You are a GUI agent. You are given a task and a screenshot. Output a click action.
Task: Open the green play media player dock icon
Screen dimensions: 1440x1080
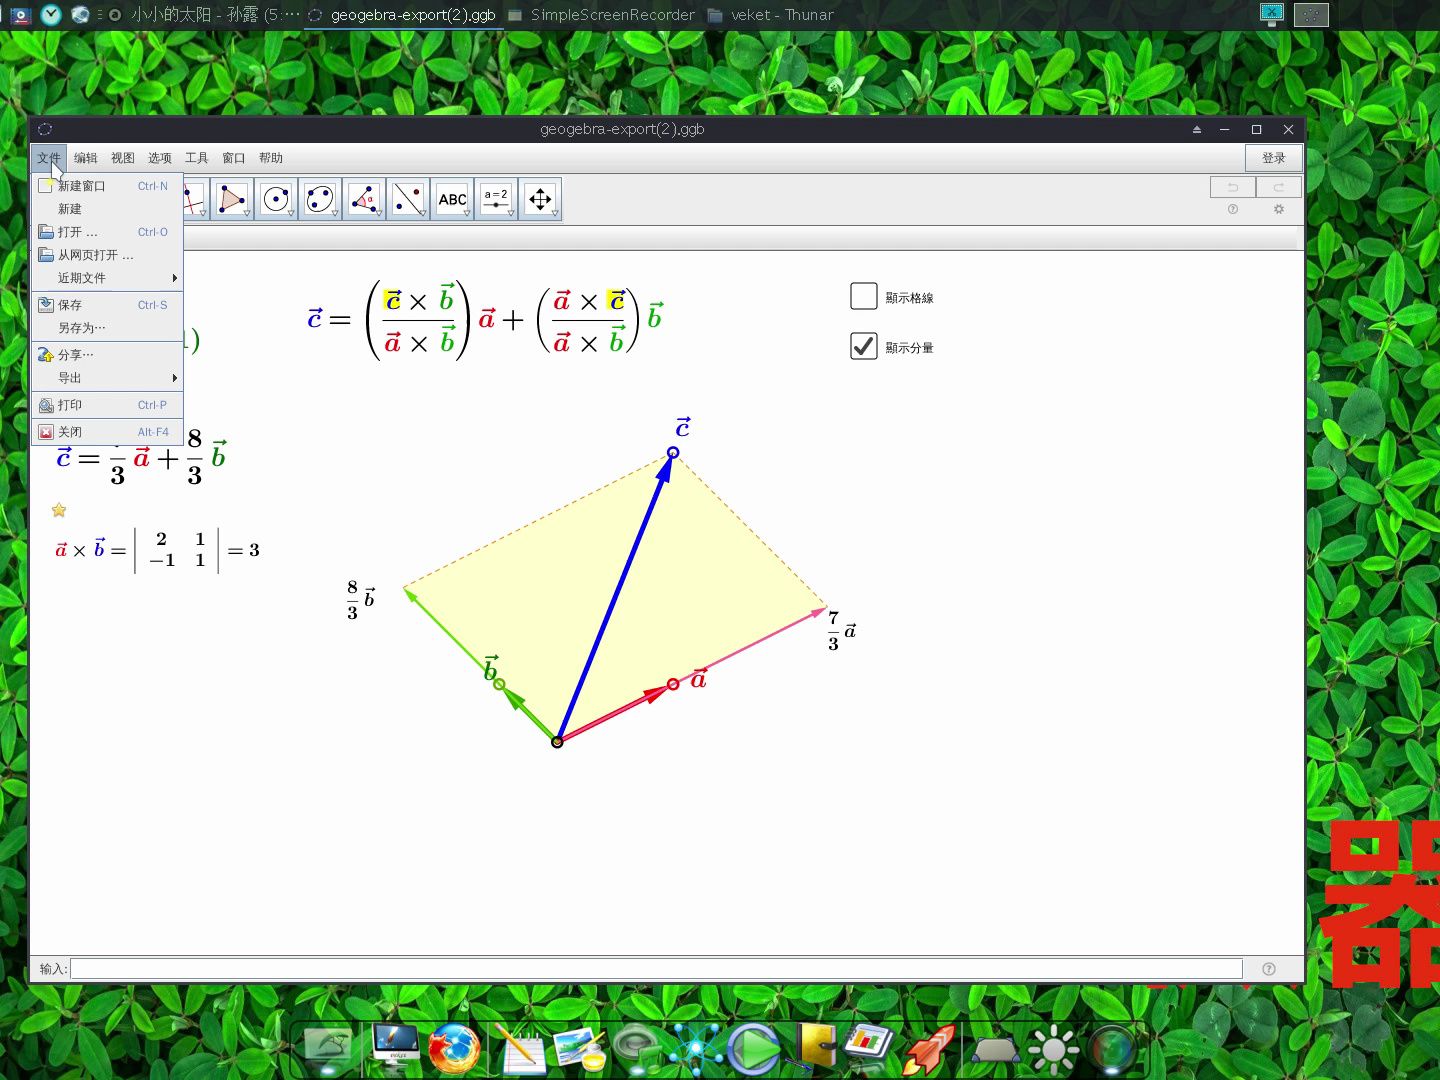click(x=753, y=1049)
